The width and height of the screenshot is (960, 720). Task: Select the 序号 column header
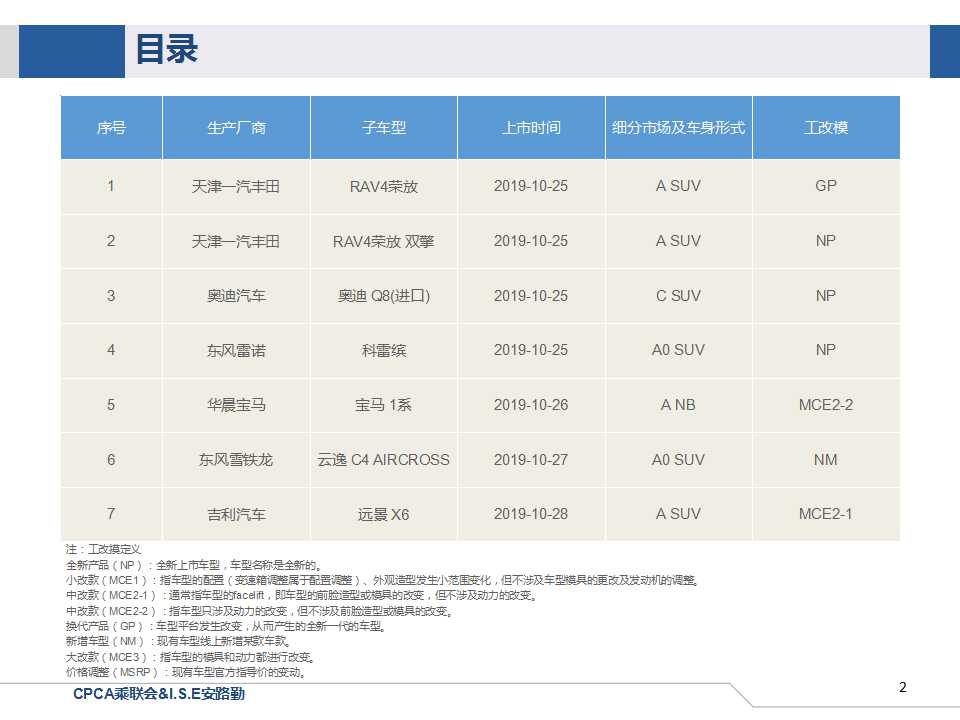pyautogui.click(x=111, y=127)
